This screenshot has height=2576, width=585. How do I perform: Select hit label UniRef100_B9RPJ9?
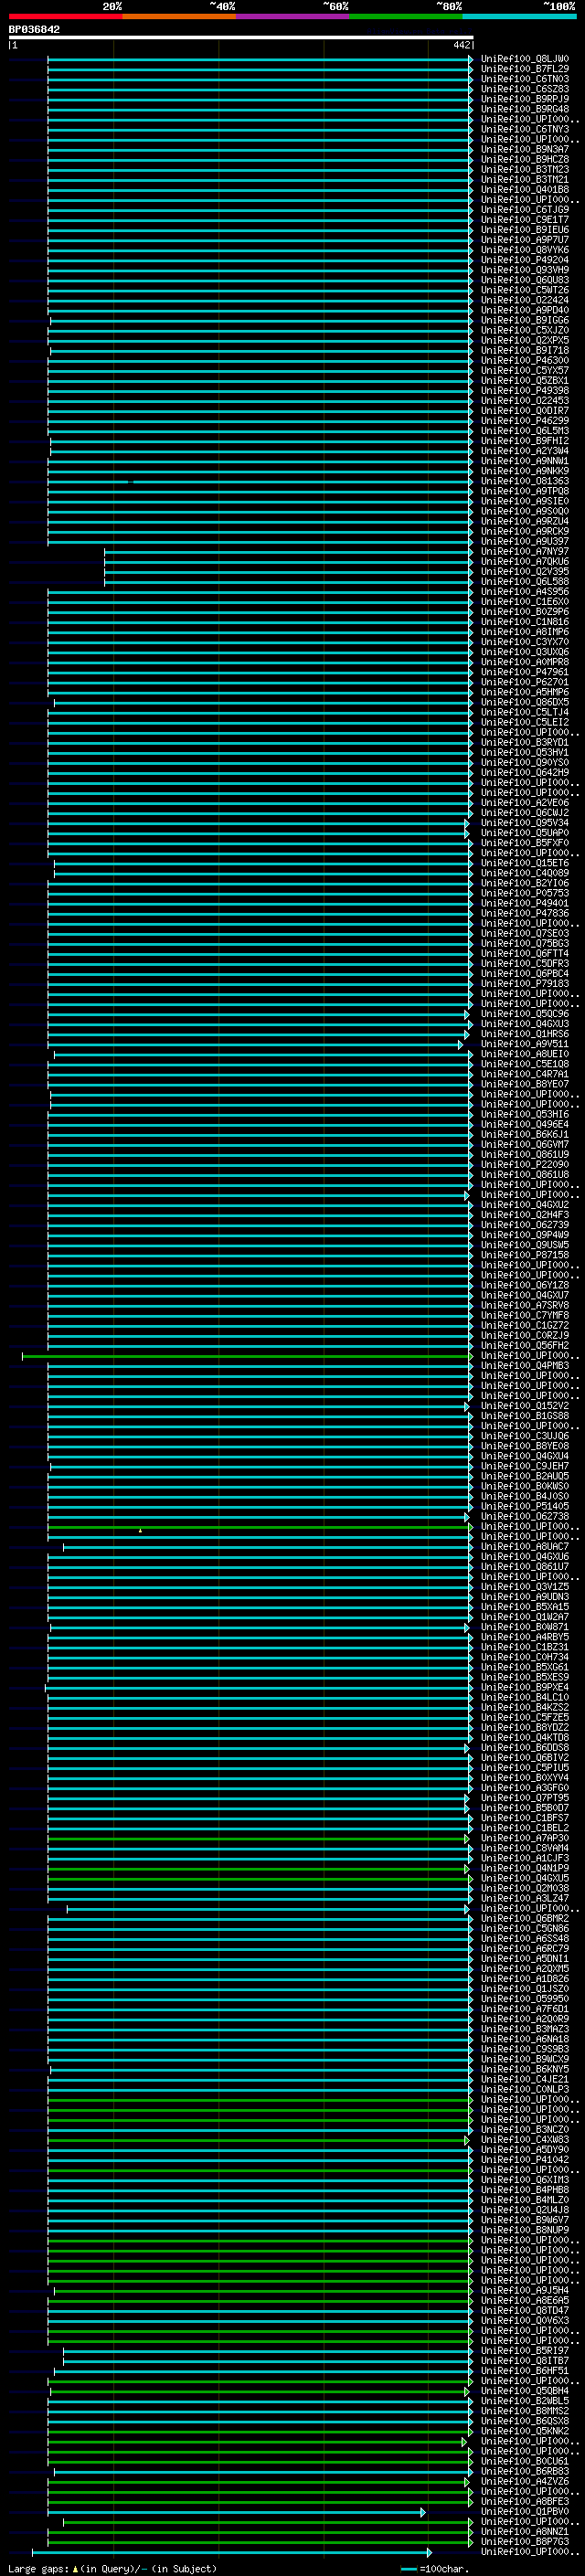click(x=524, y=99)
